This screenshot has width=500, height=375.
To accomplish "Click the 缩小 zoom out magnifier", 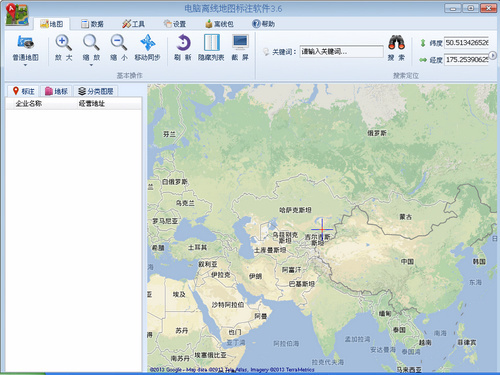I will click(119, 43).
